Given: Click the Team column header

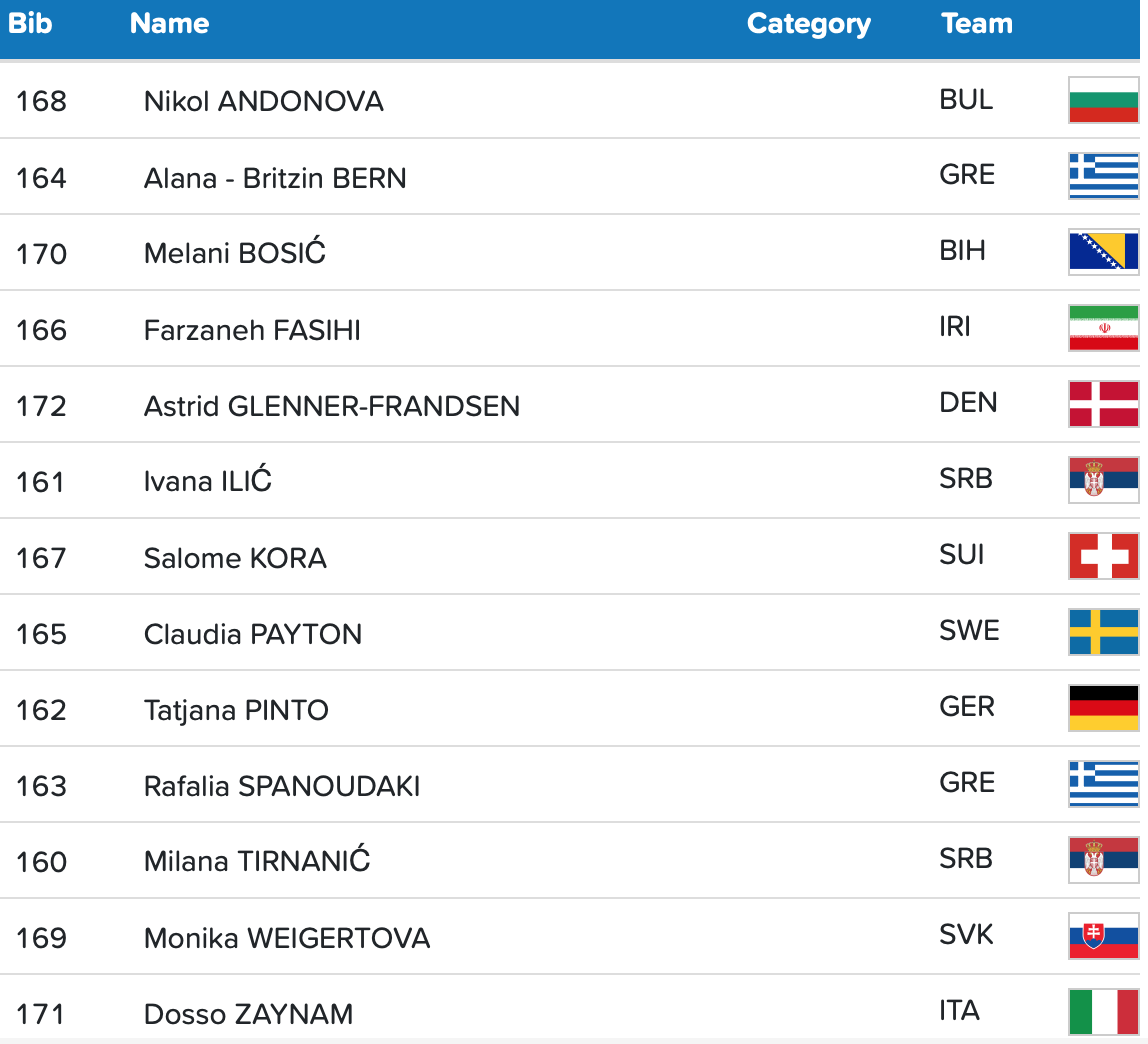Looking at the screenshot, I should click(x=976, y=23).
